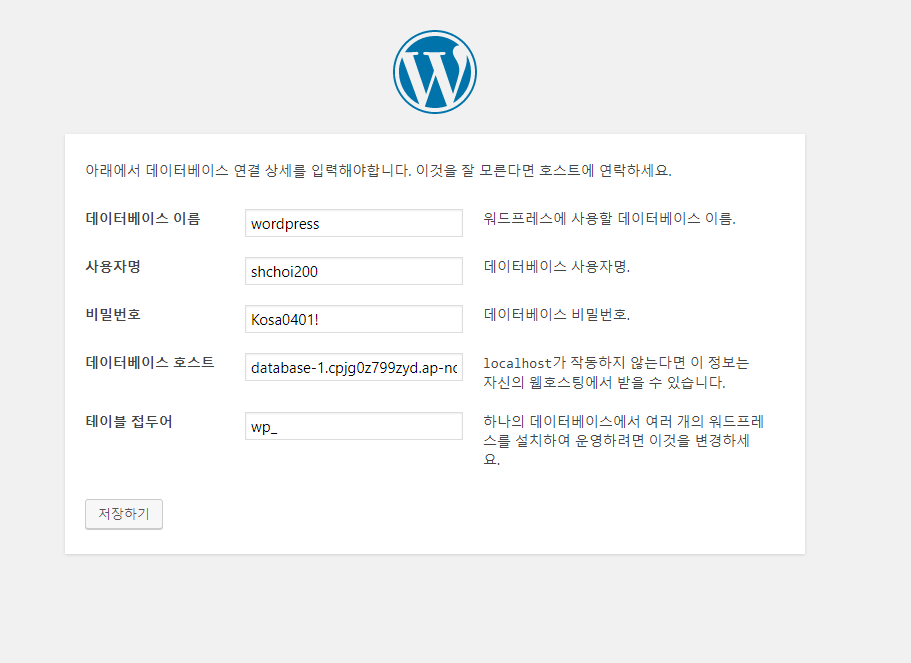Click the table prefix field wp_
The height and width of the screenshot is (663, 911).
(354, 427)
